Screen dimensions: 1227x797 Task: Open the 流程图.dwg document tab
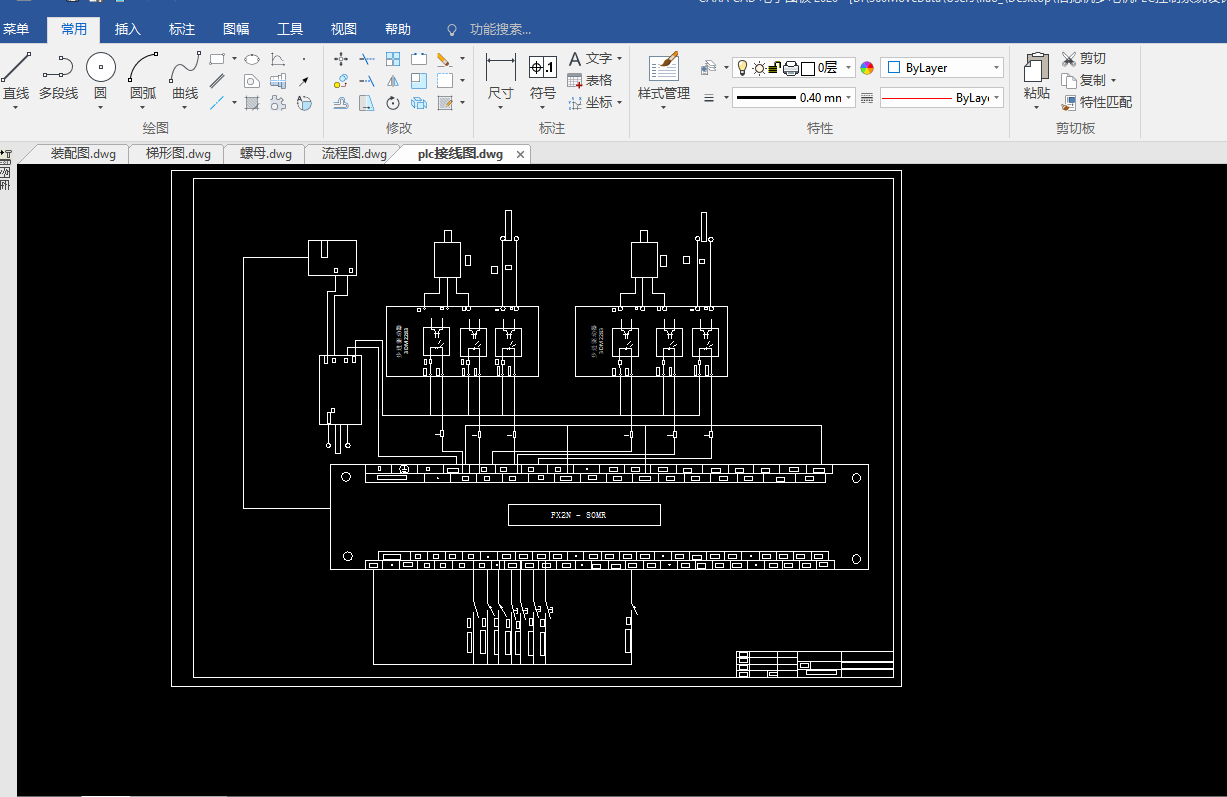click(354, 154)
